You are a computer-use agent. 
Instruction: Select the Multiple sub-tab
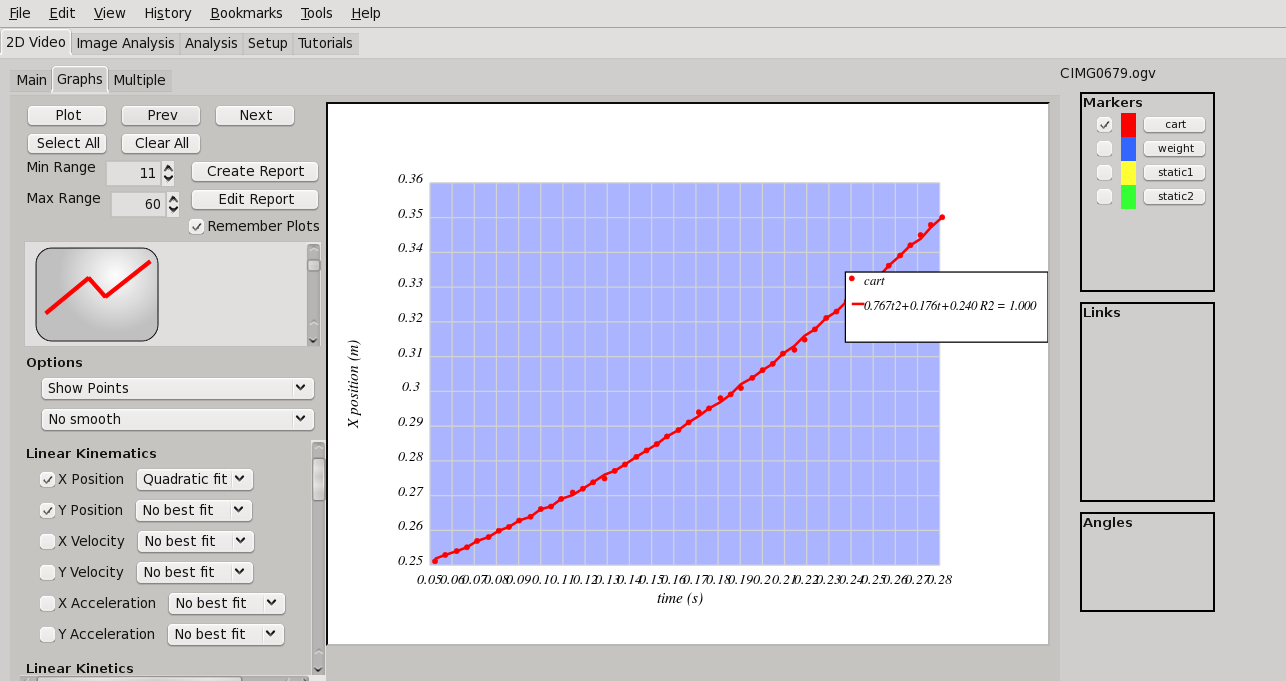pos(139,80)
